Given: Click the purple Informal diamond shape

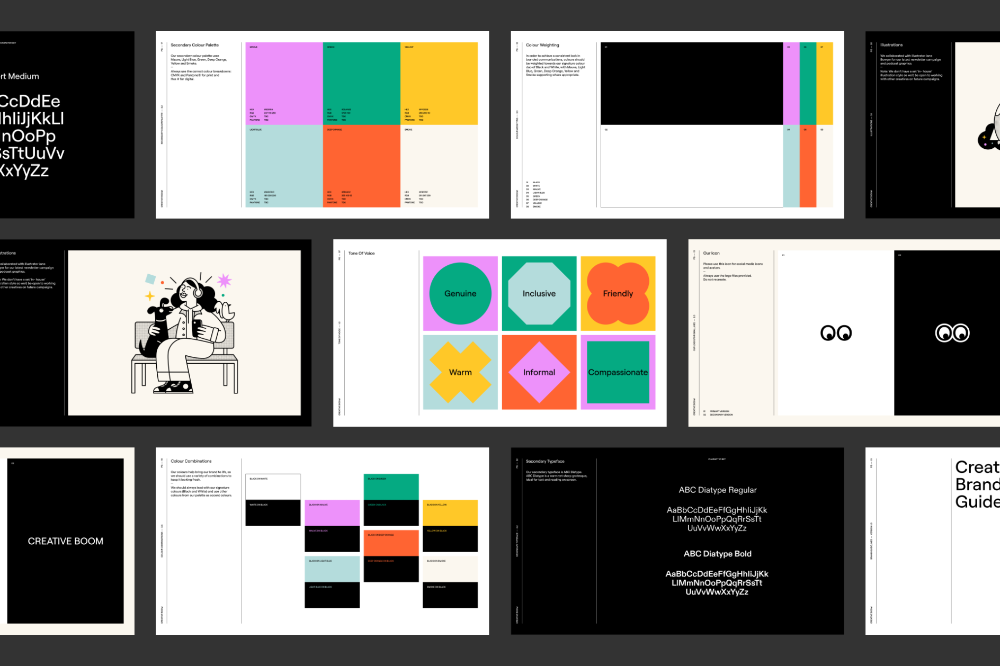Looking at the screenshot, I should click(x=539, y=372).
